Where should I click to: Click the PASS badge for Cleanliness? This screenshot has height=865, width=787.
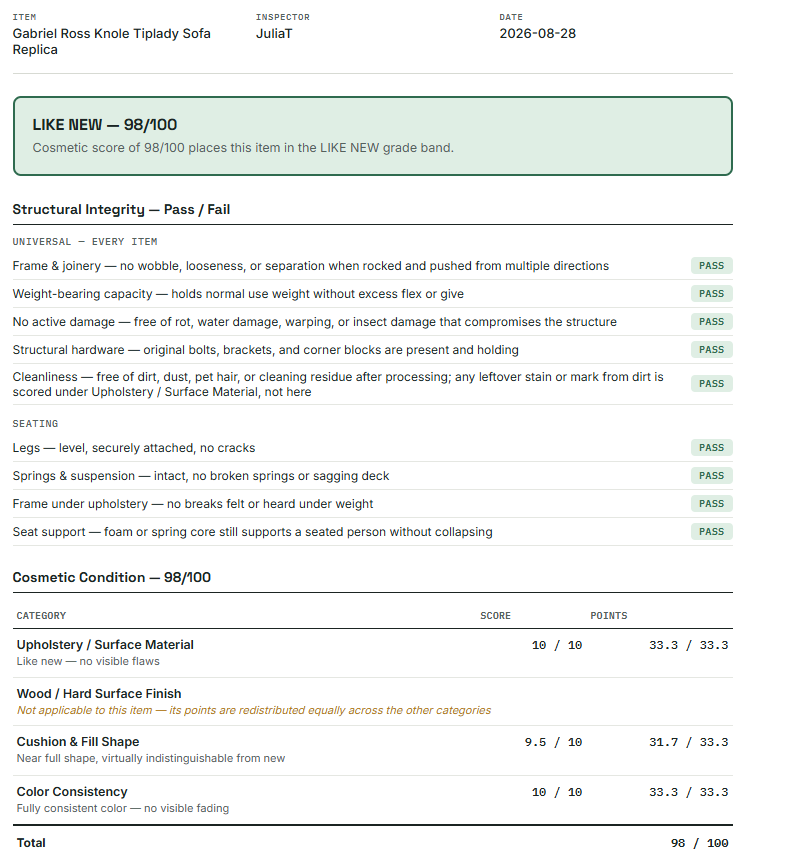click(711, 384)
